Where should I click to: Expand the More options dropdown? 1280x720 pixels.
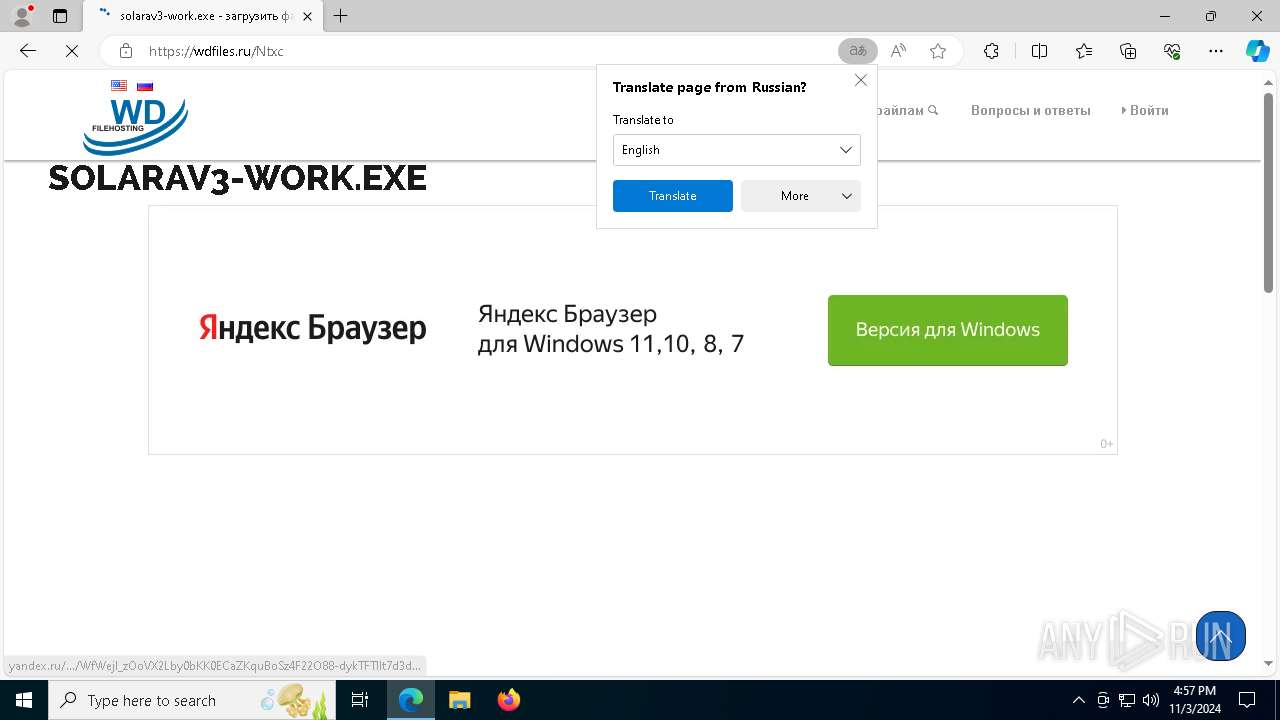click(801, 196)
